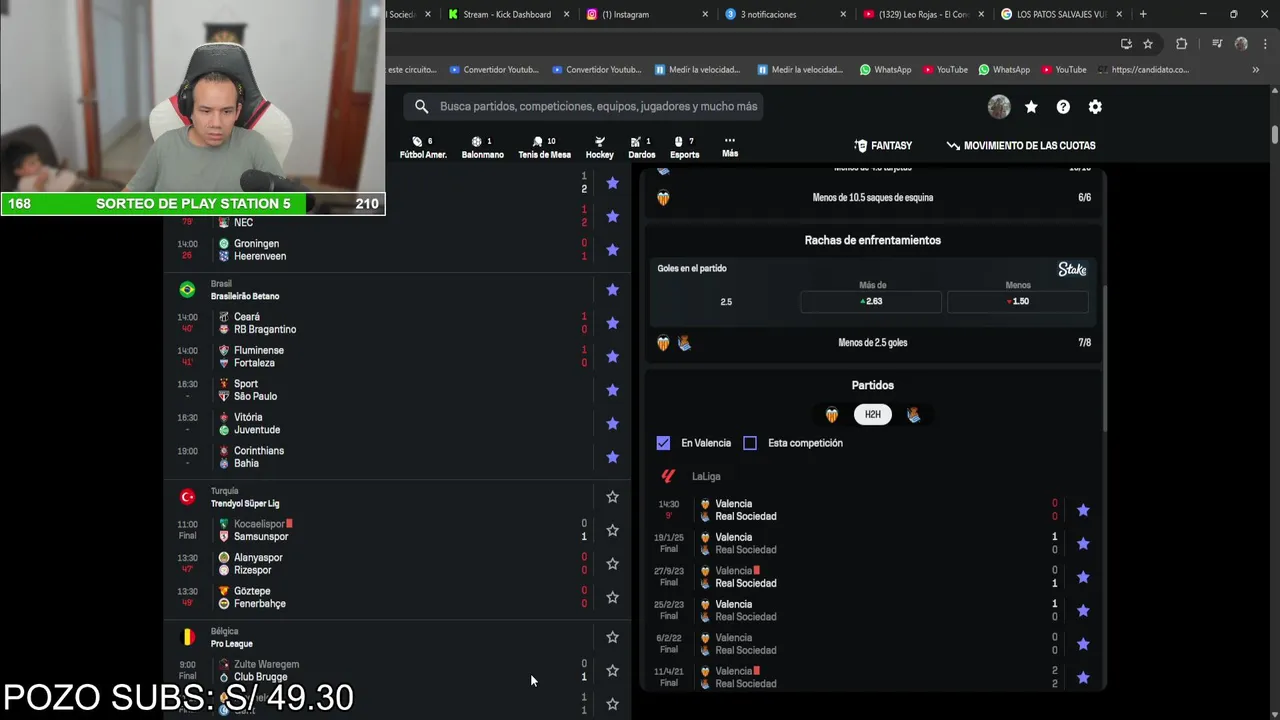Viewport: 1280px width, 720px height.
Task: Open the FANTASY link
Action: pos(883,146)
